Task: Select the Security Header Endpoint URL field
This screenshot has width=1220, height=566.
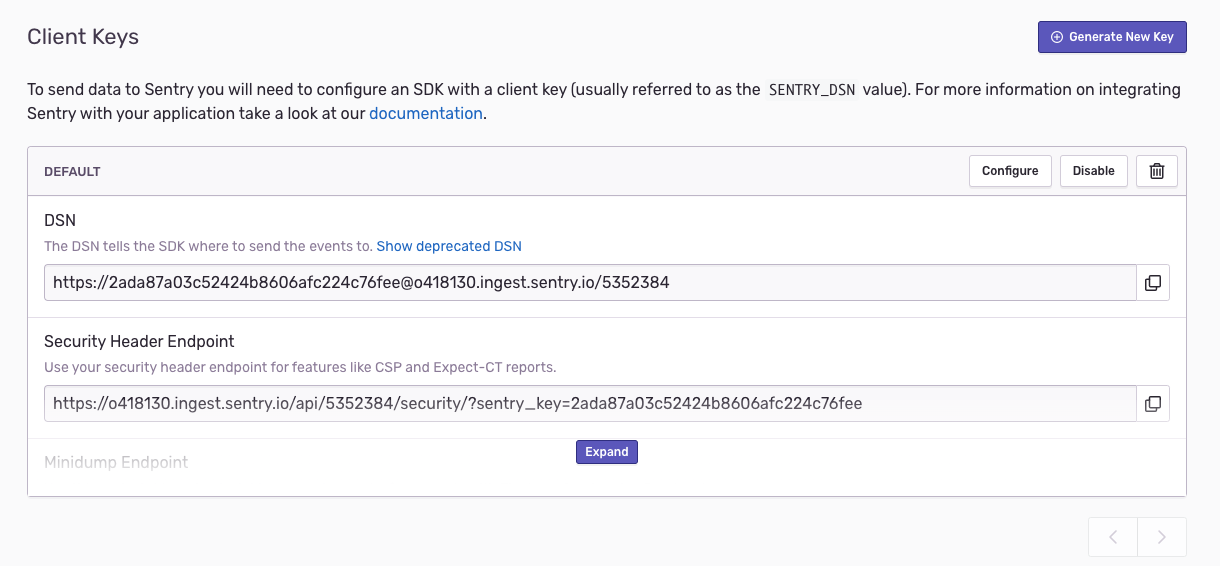Action: pyautogui.click(x=590, y=404)
